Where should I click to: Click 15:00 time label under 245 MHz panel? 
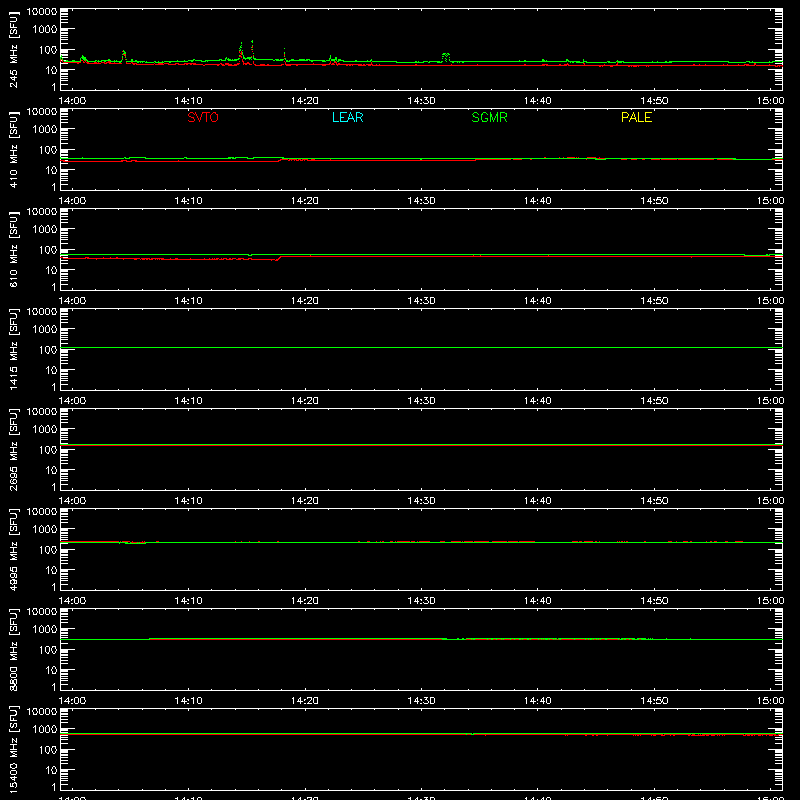pos(770,101)
